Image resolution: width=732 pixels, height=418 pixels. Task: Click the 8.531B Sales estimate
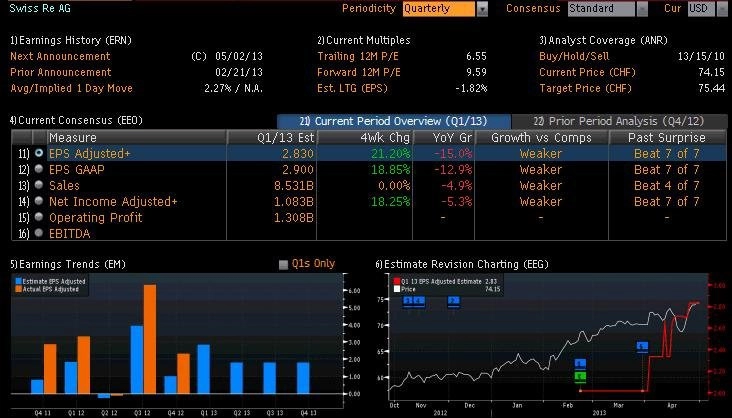(x=294, y=185)
